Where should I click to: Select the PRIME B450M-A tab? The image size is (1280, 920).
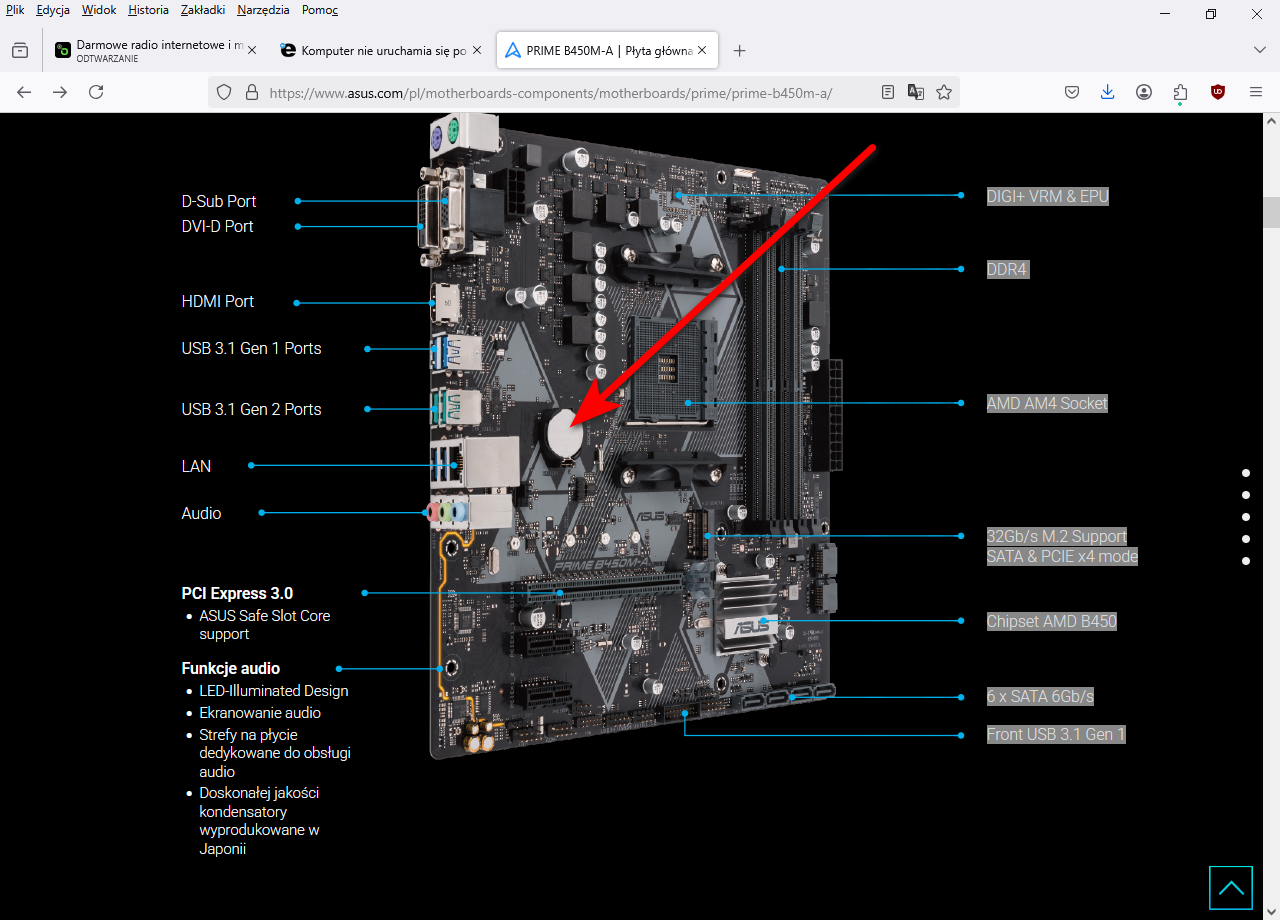(x=607, y=50)
